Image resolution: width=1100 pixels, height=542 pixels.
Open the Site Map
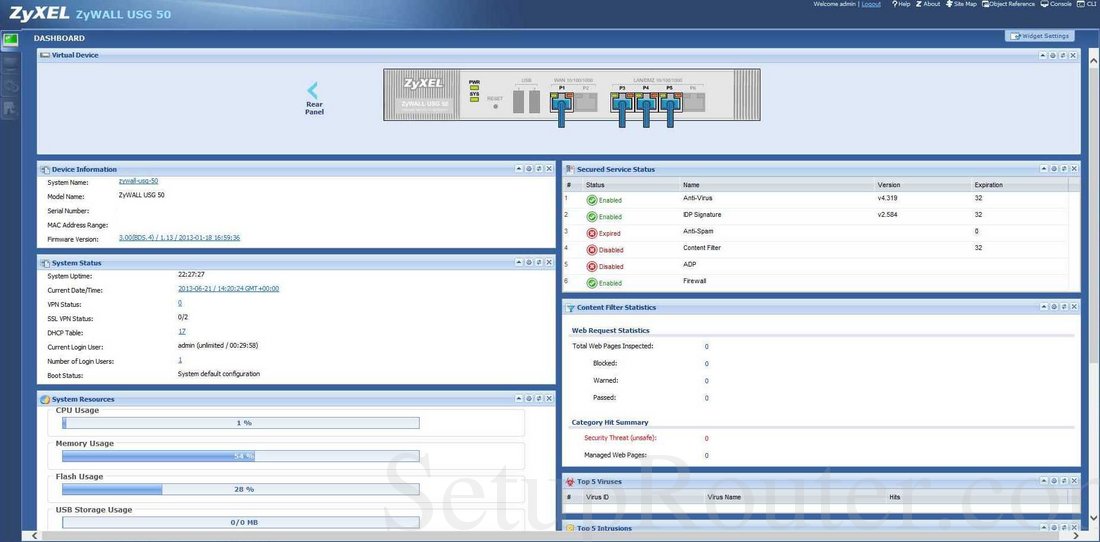[961, 4]
